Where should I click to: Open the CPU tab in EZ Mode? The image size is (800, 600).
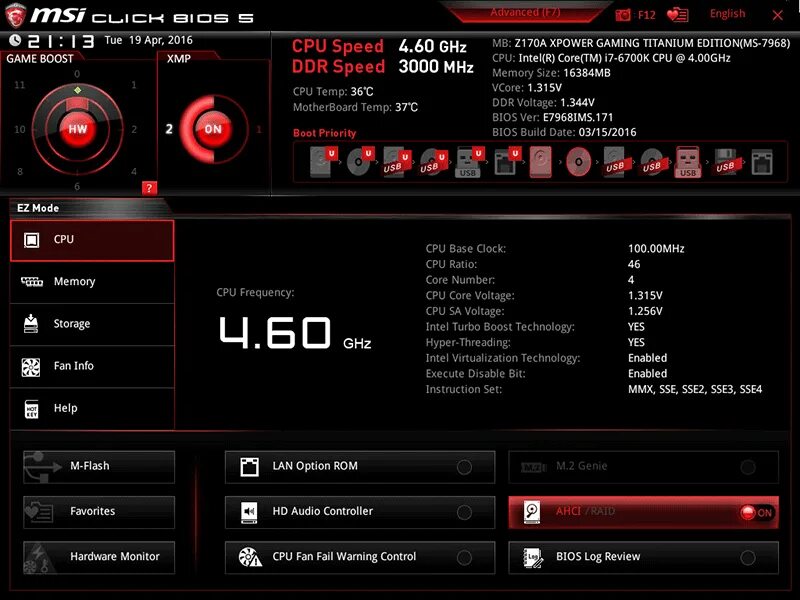click(92, 240)
